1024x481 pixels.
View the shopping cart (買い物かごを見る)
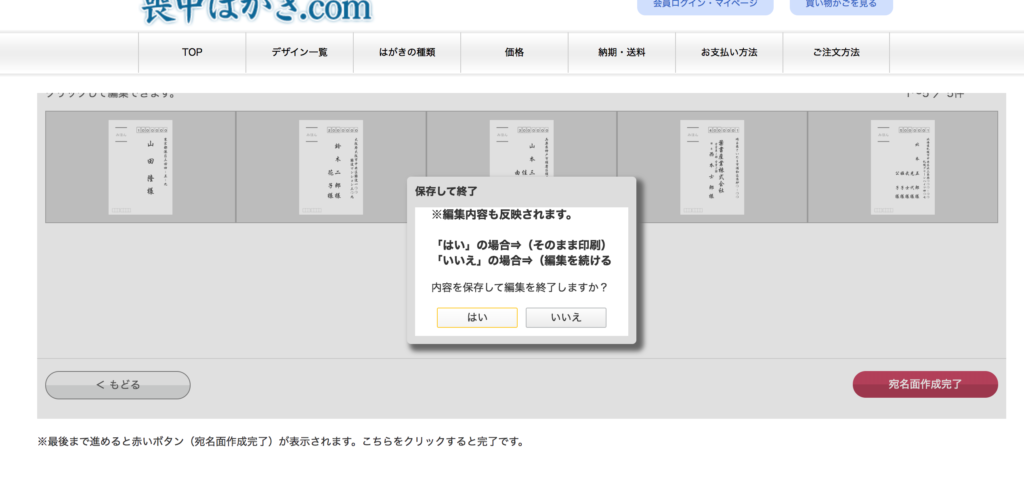(841, 6)
